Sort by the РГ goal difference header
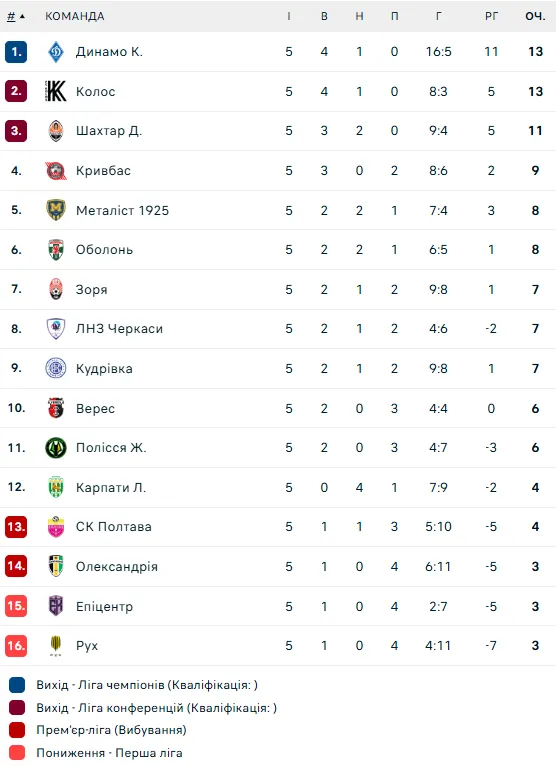 tap(491, 16)
